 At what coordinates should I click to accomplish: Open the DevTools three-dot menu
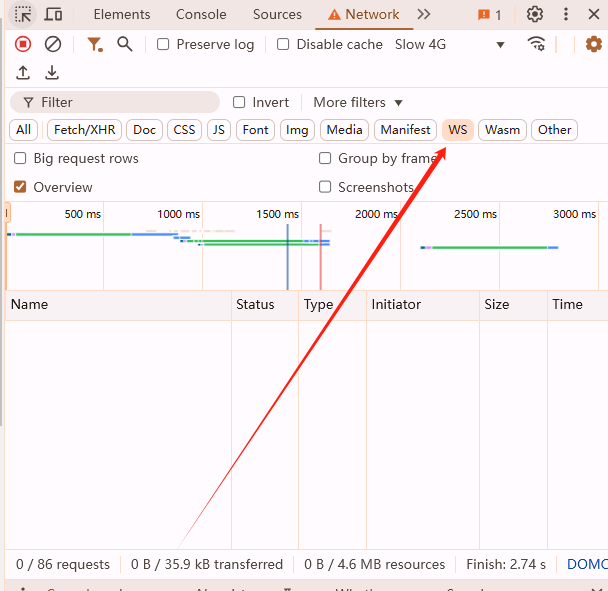(x=566, y=15)
